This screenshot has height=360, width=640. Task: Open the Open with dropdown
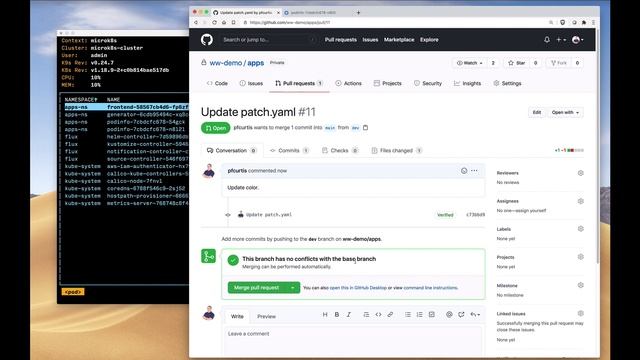[x=565, y=112]
